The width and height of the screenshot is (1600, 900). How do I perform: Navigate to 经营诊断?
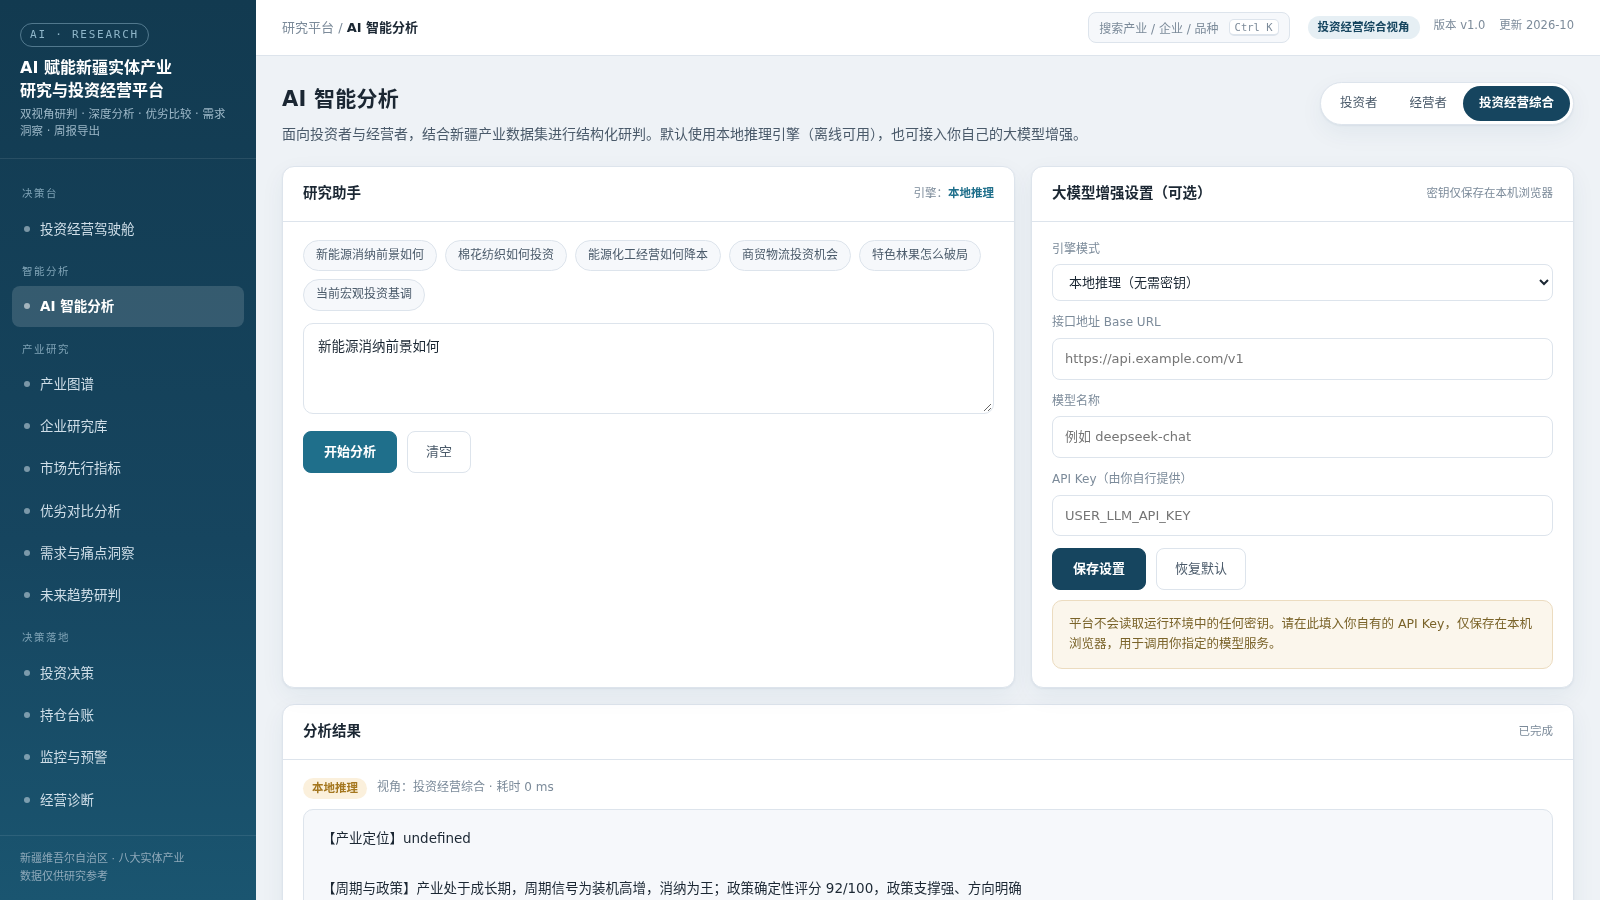[x=128, y=800]
